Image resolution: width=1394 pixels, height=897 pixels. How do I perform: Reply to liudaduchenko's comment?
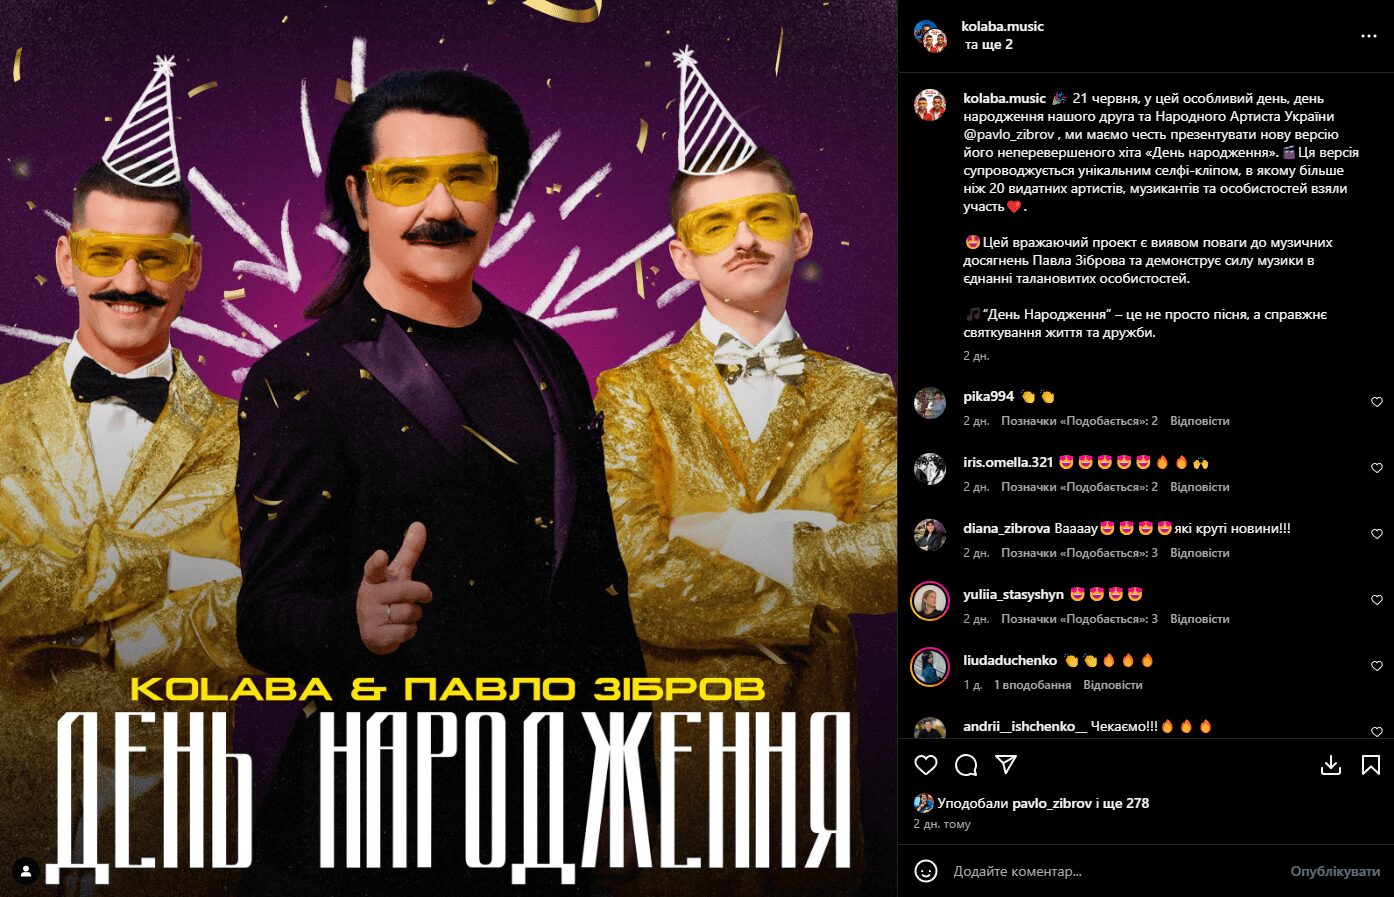[1112, 685]
